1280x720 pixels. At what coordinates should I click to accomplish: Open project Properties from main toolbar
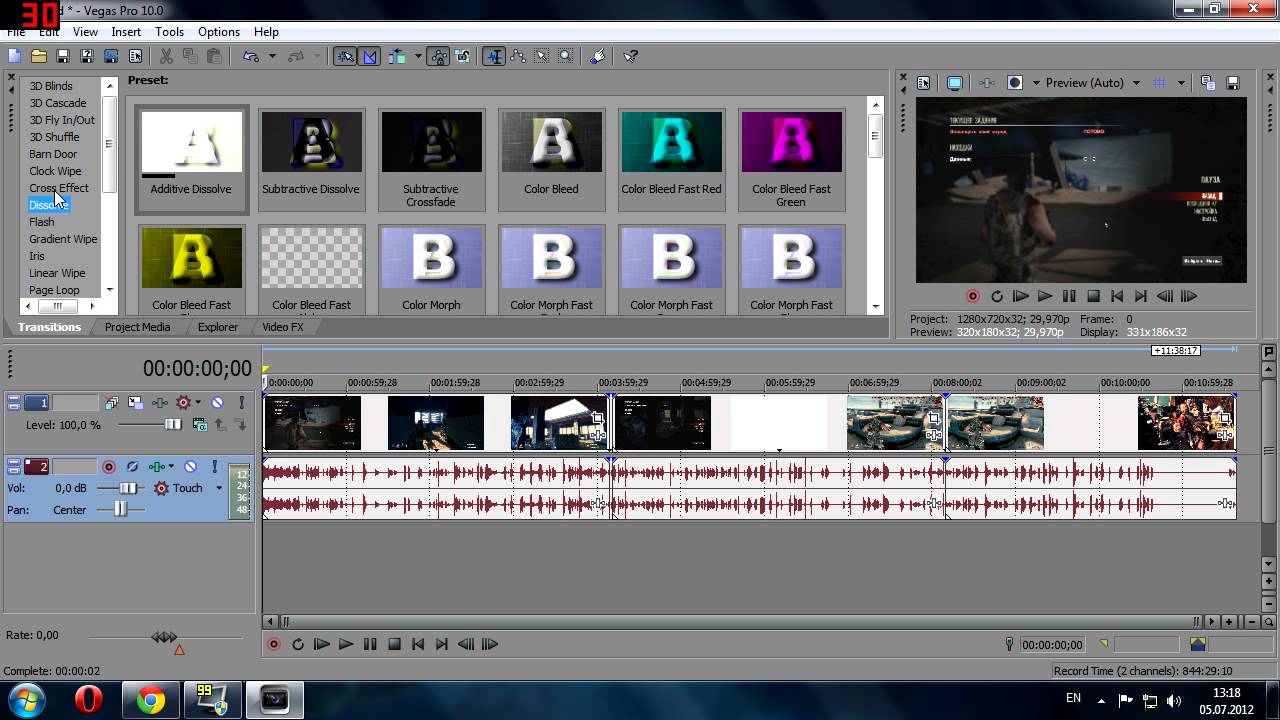point(135,57)
